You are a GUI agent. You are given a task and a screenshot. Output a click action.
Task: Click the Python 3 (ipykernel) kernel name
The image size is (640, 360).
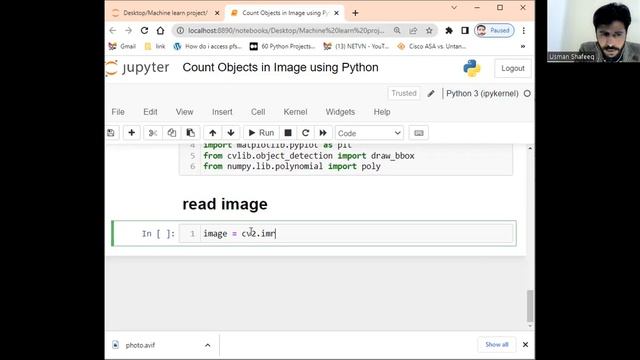pos(482,93)
